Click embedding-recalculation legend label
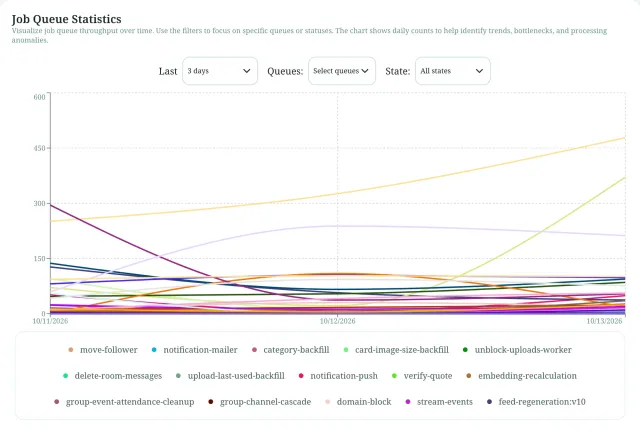 pos(527,376)
